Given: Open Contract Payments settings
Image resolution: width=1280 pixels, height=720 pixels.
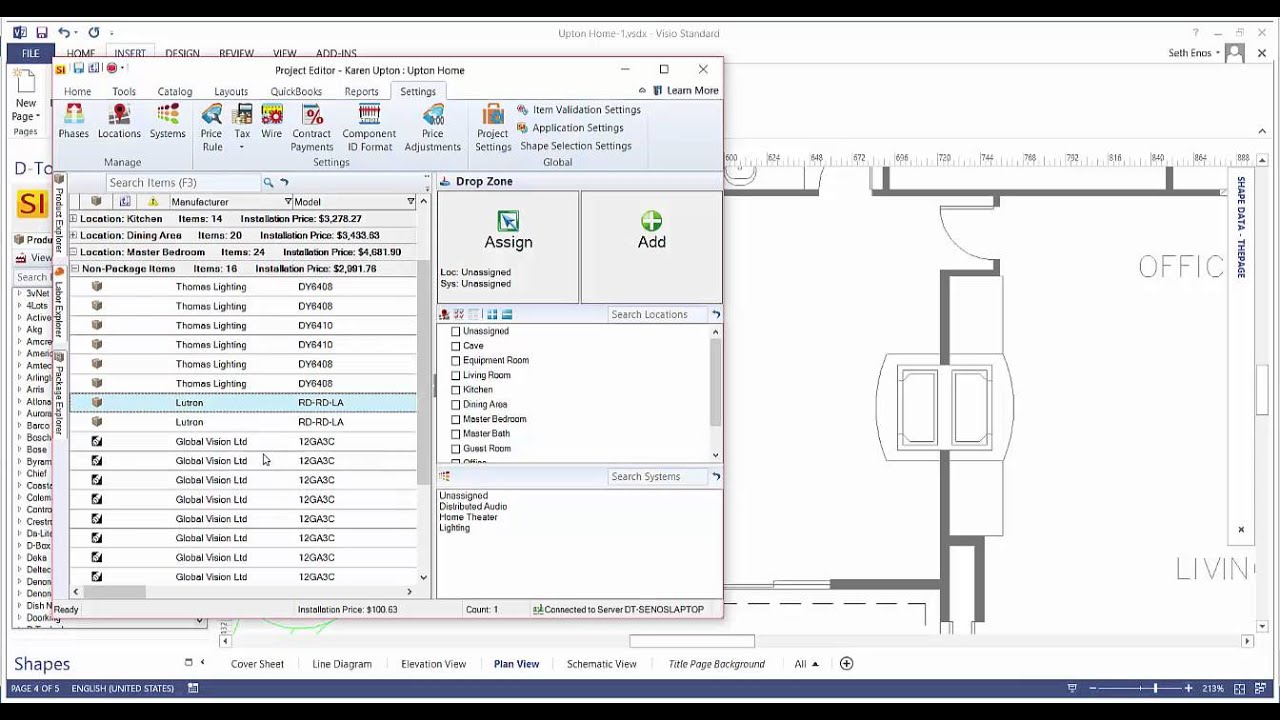Looking at the screenshot, I should [x=312, y=128].
